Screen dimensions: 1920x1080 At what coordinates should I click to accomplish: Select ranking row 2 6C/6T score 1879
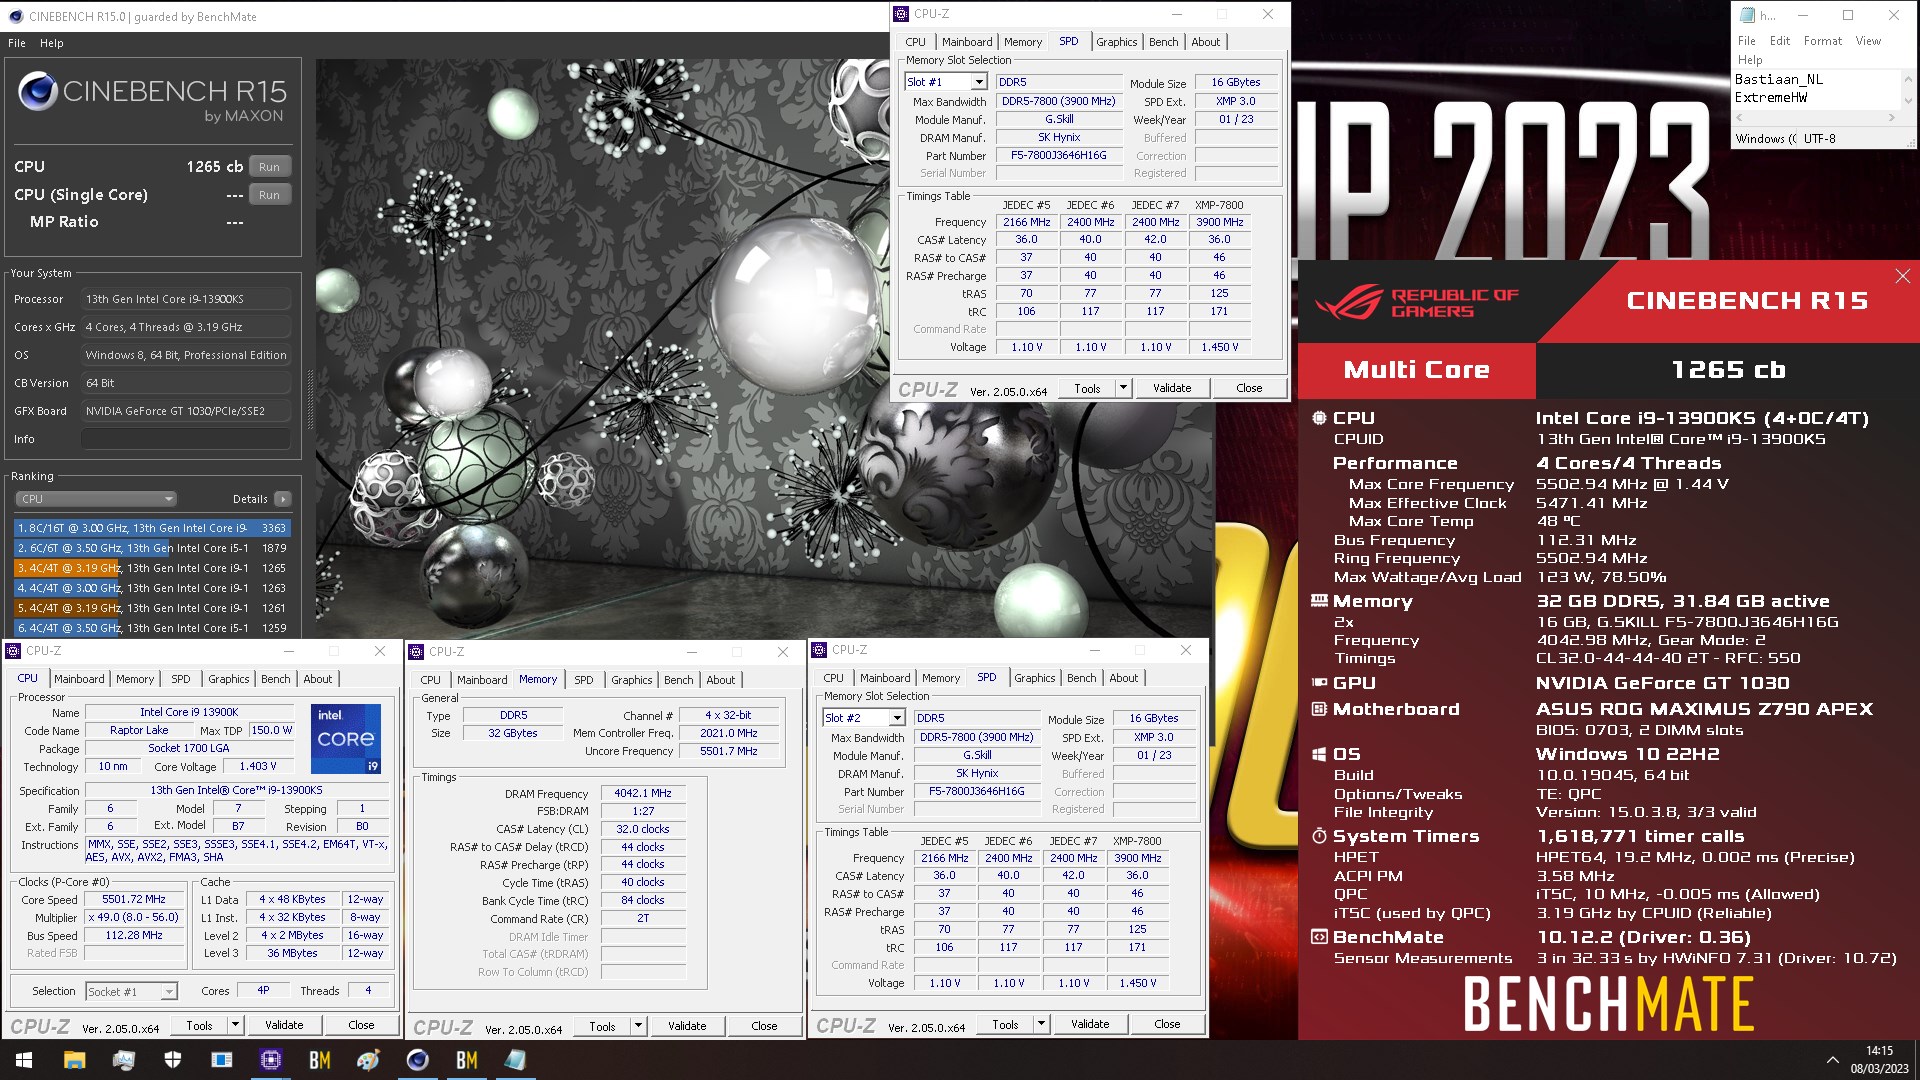click(x=152, y=548)
